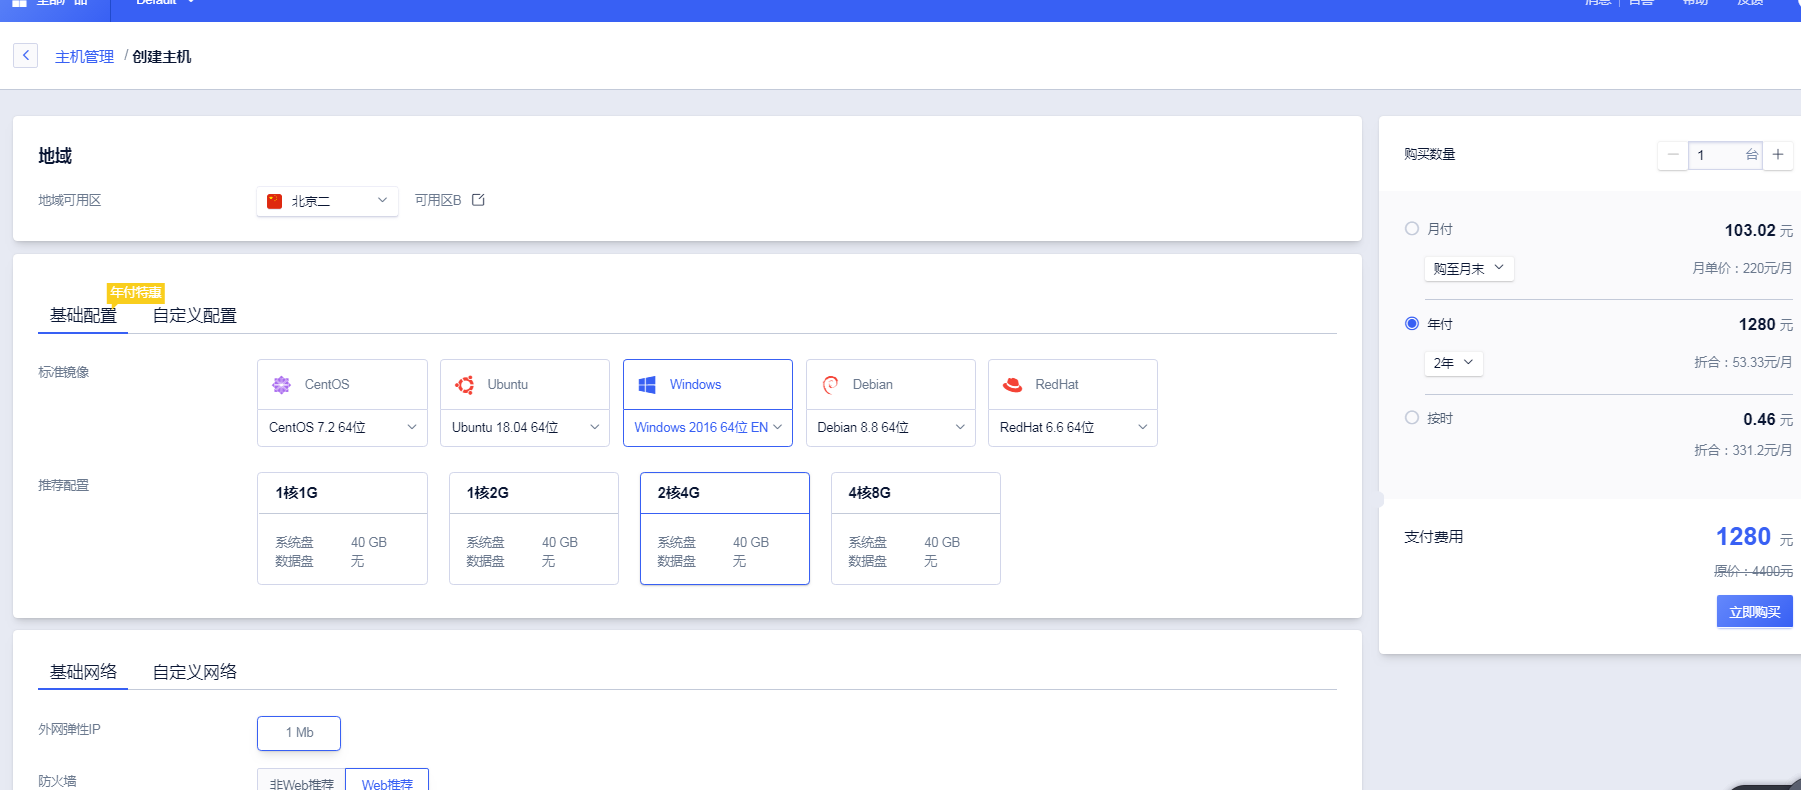Screen dimensions: 1801x790
Task: Open the 主机管理 breadcrumb link
Action: 84,57
